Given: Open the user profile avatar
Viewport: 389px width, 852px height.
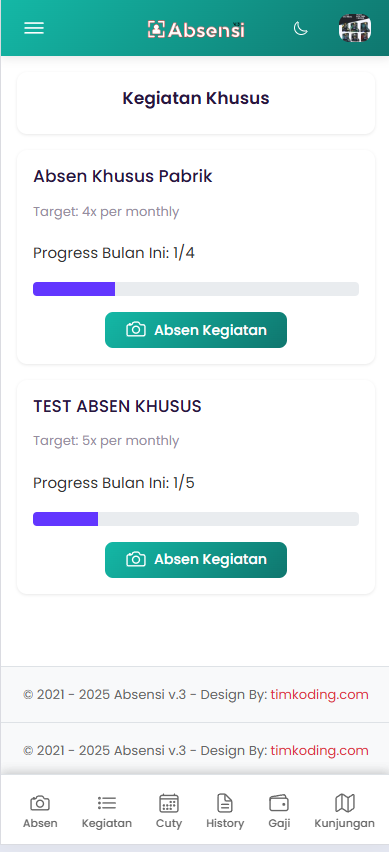Looking at the screenshot, I should 355,28.
